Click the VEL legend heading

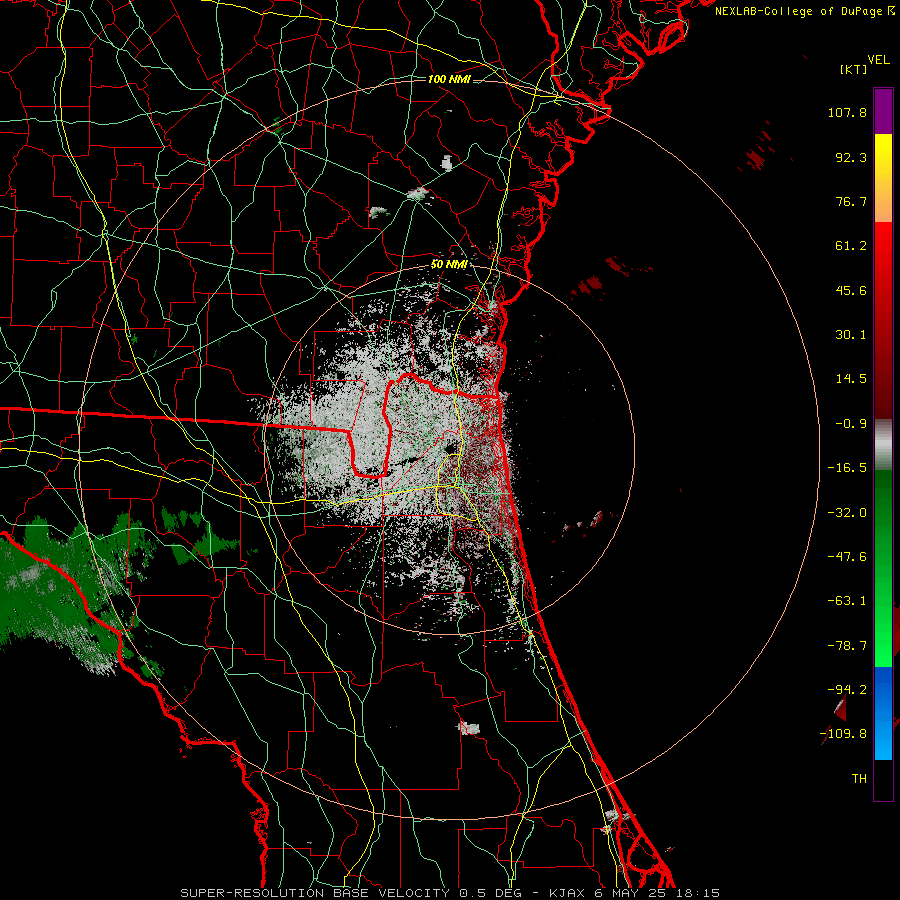click(x=878, y=60)
